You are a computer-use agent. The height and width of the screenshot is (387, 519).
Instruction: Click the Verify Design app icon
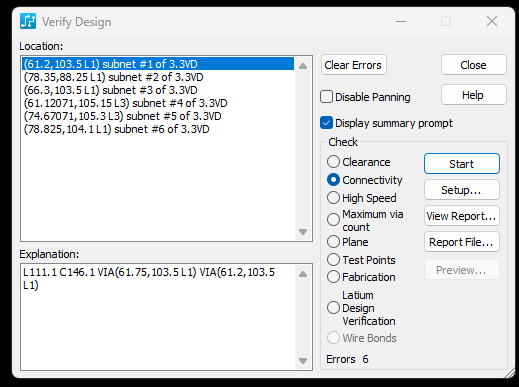28,21
